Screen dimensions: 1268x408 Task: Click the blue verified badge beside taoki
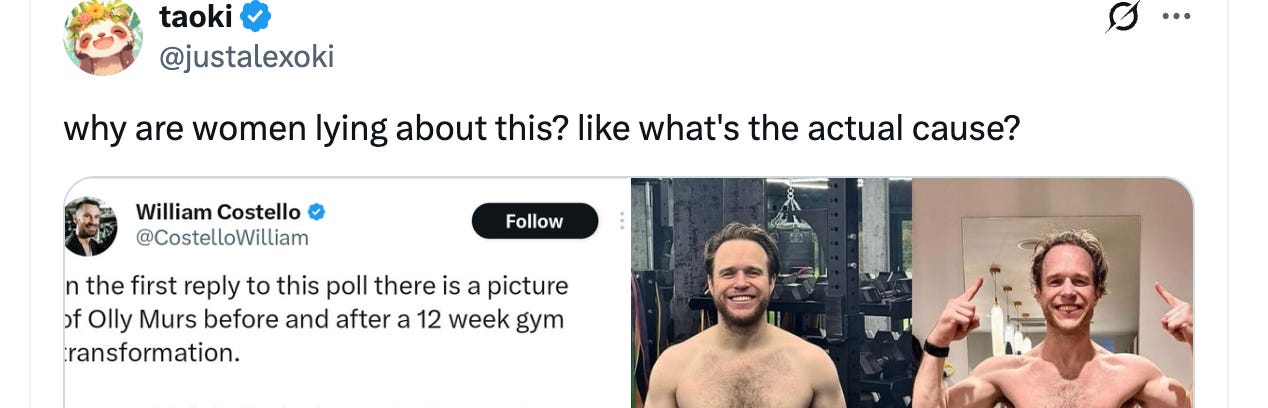(x=257, y=17)
